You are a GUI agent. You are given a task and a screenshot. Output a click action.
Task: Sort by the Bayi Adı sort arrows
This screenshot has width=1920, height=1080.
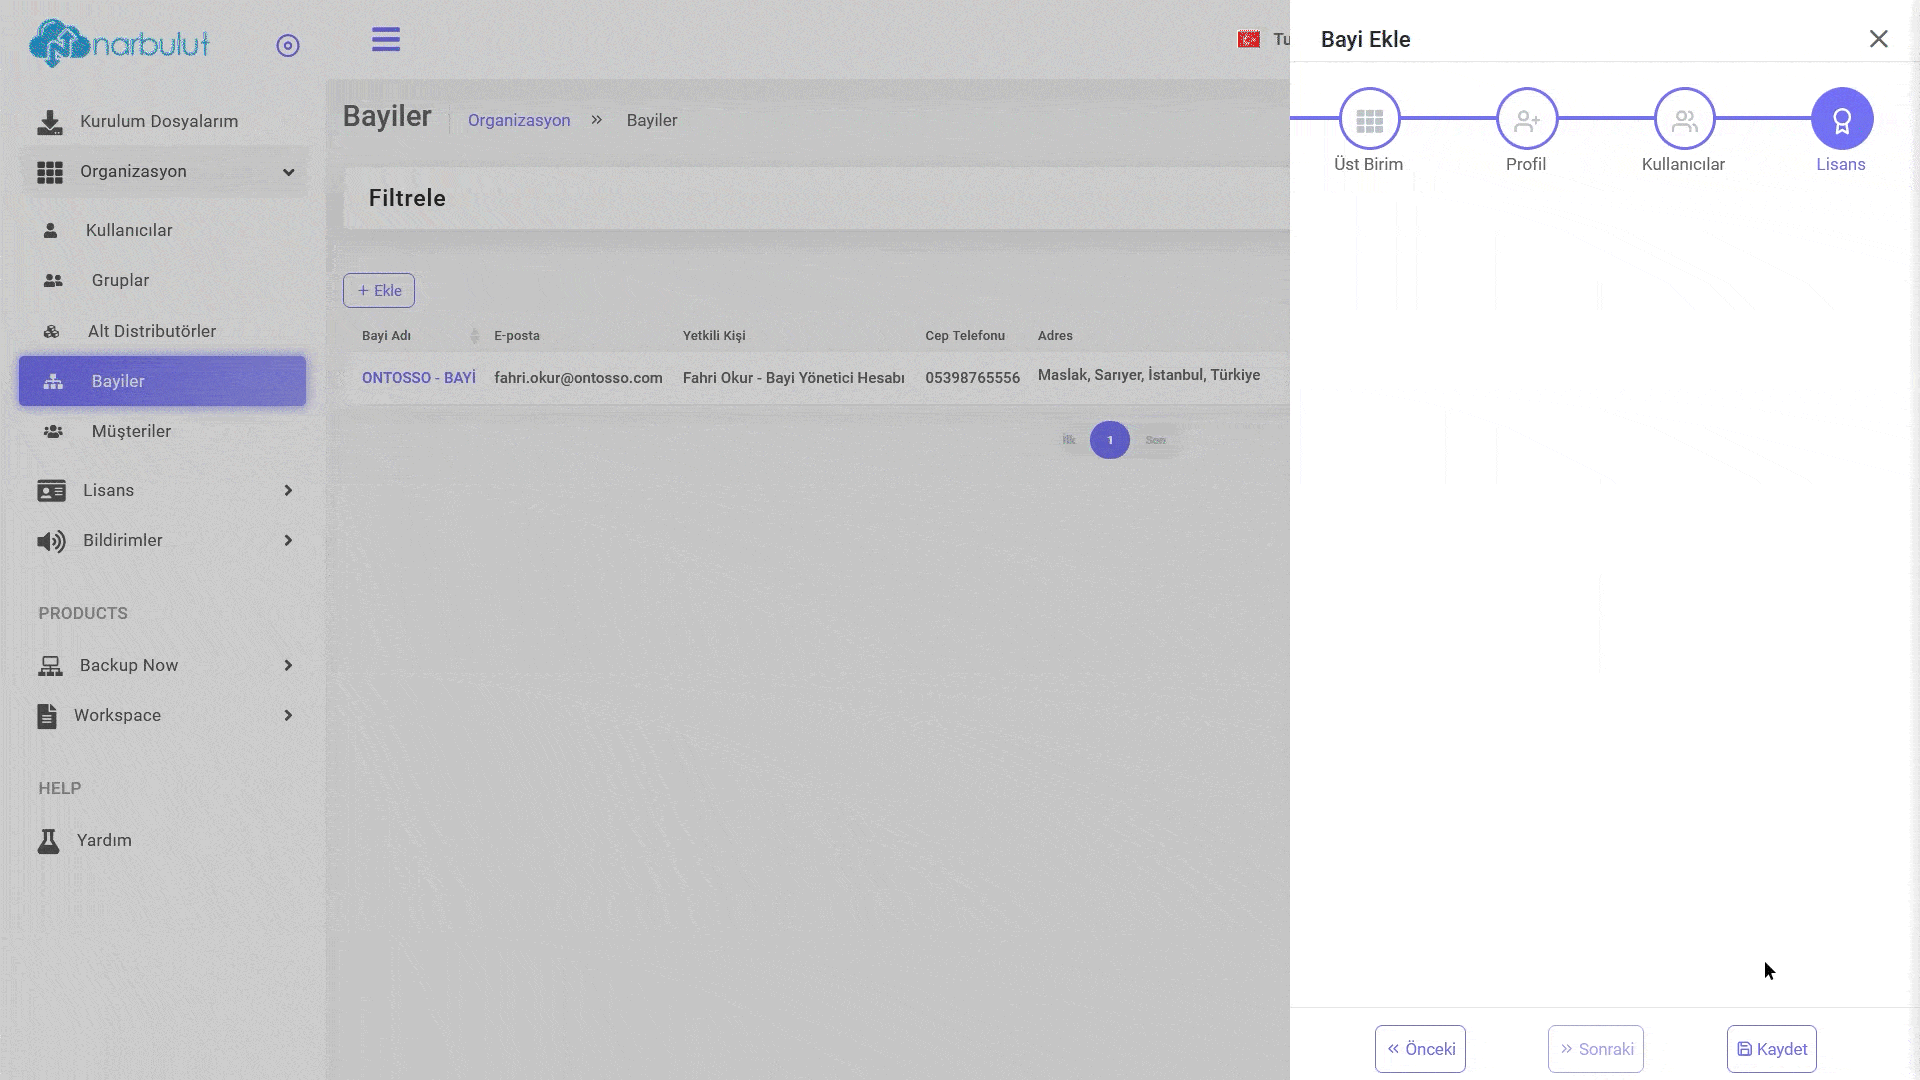475,336
